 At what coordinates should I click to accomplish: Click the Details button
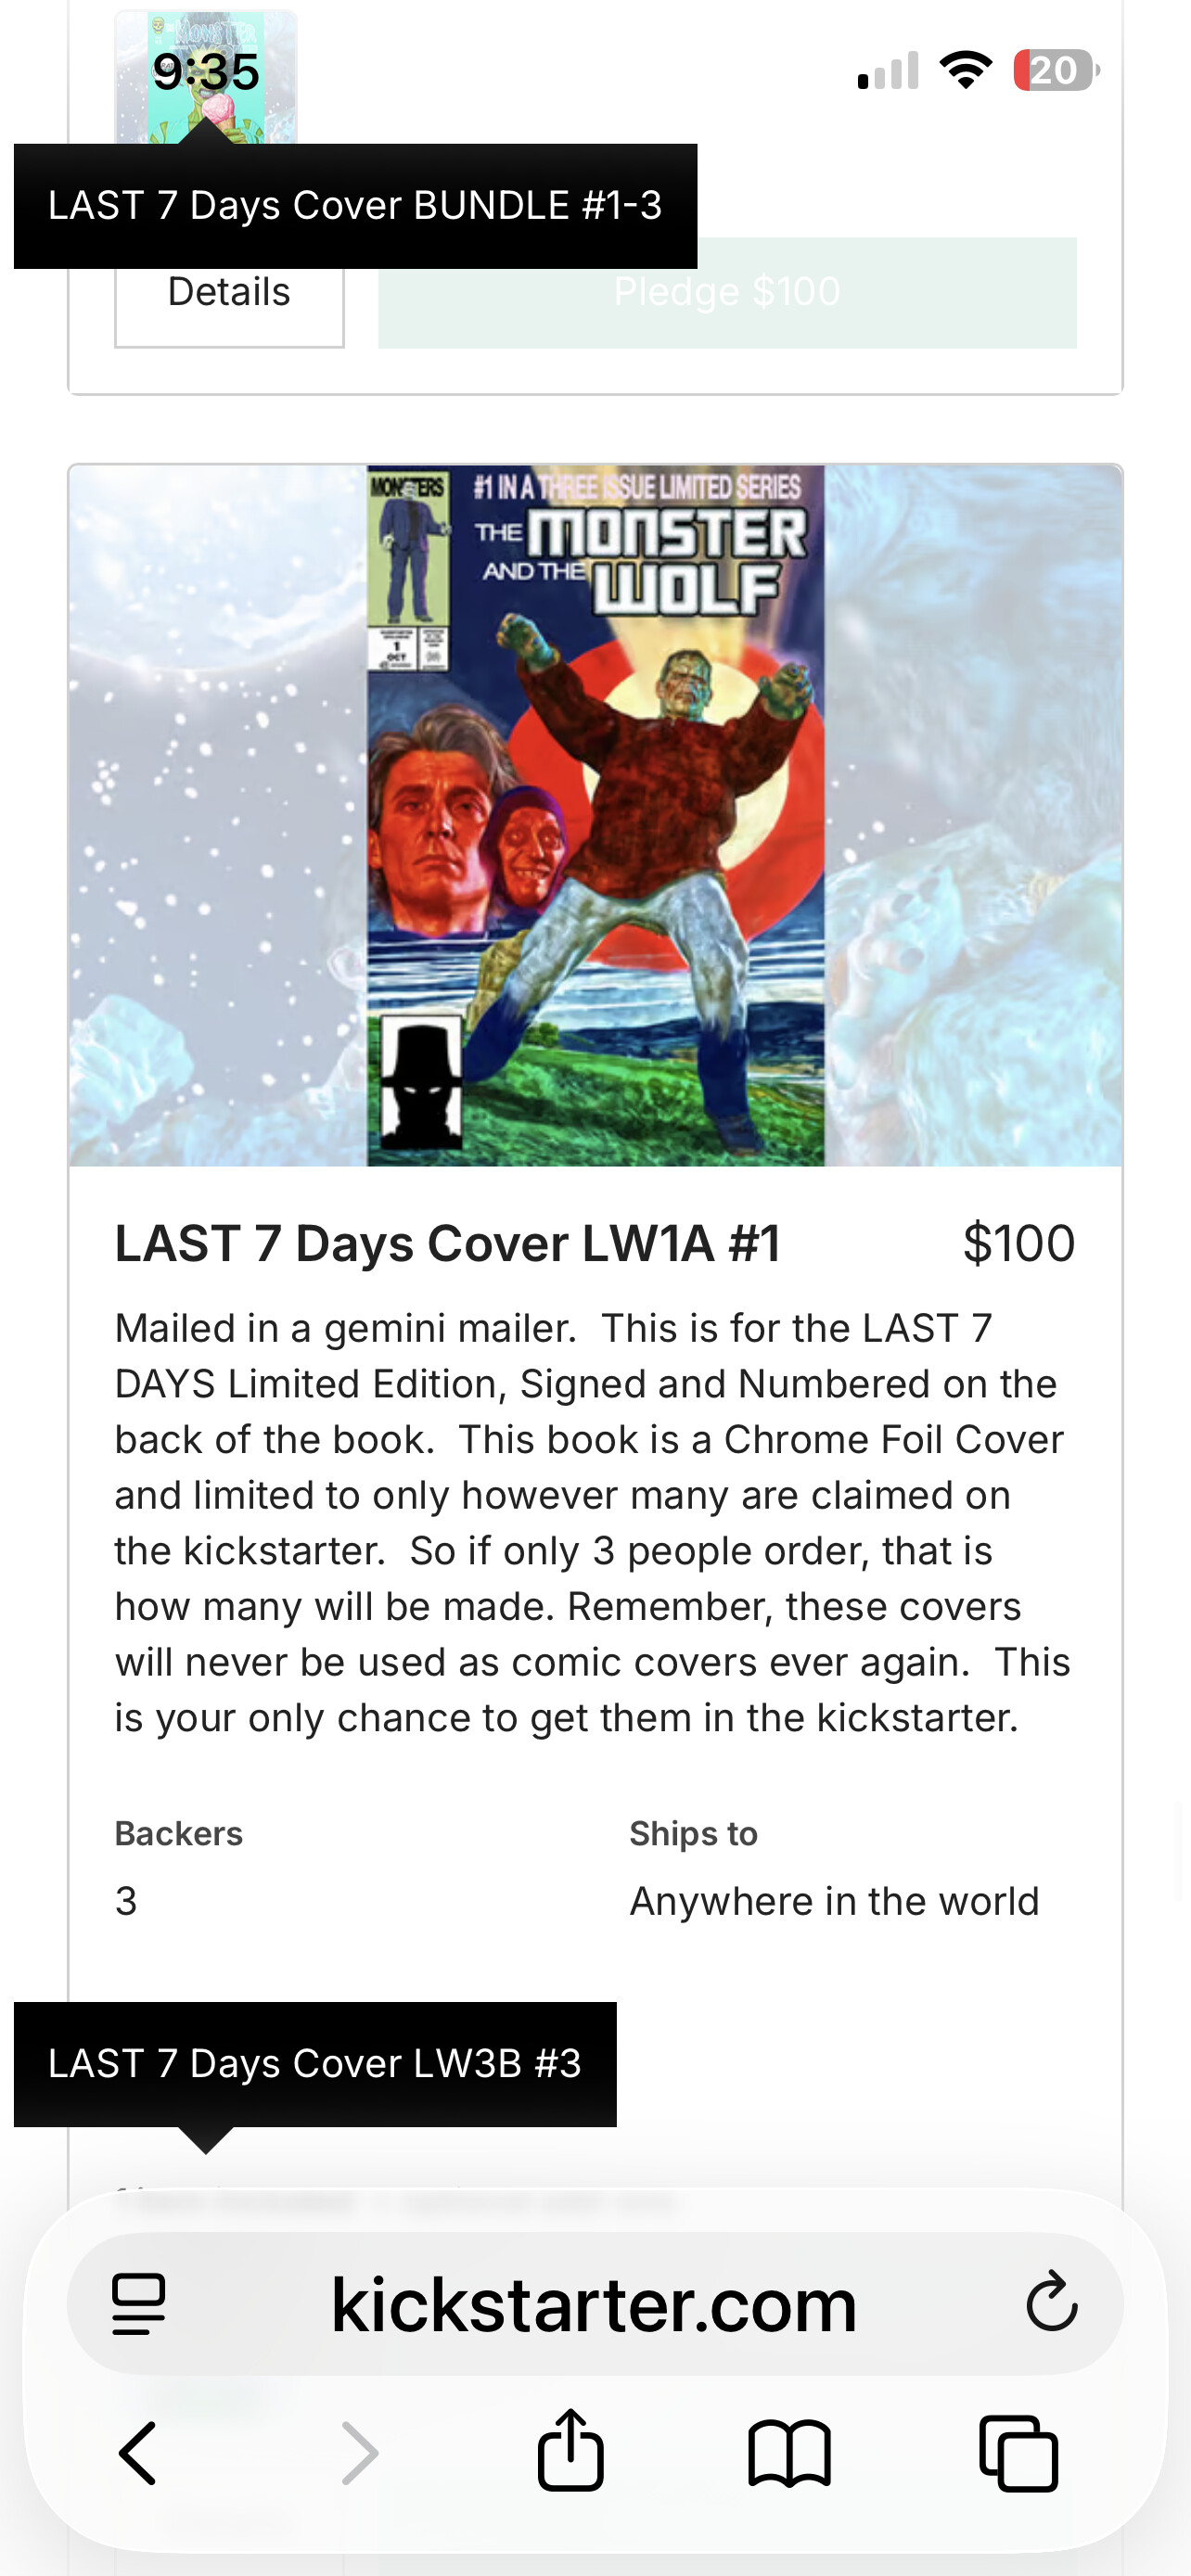229,293
